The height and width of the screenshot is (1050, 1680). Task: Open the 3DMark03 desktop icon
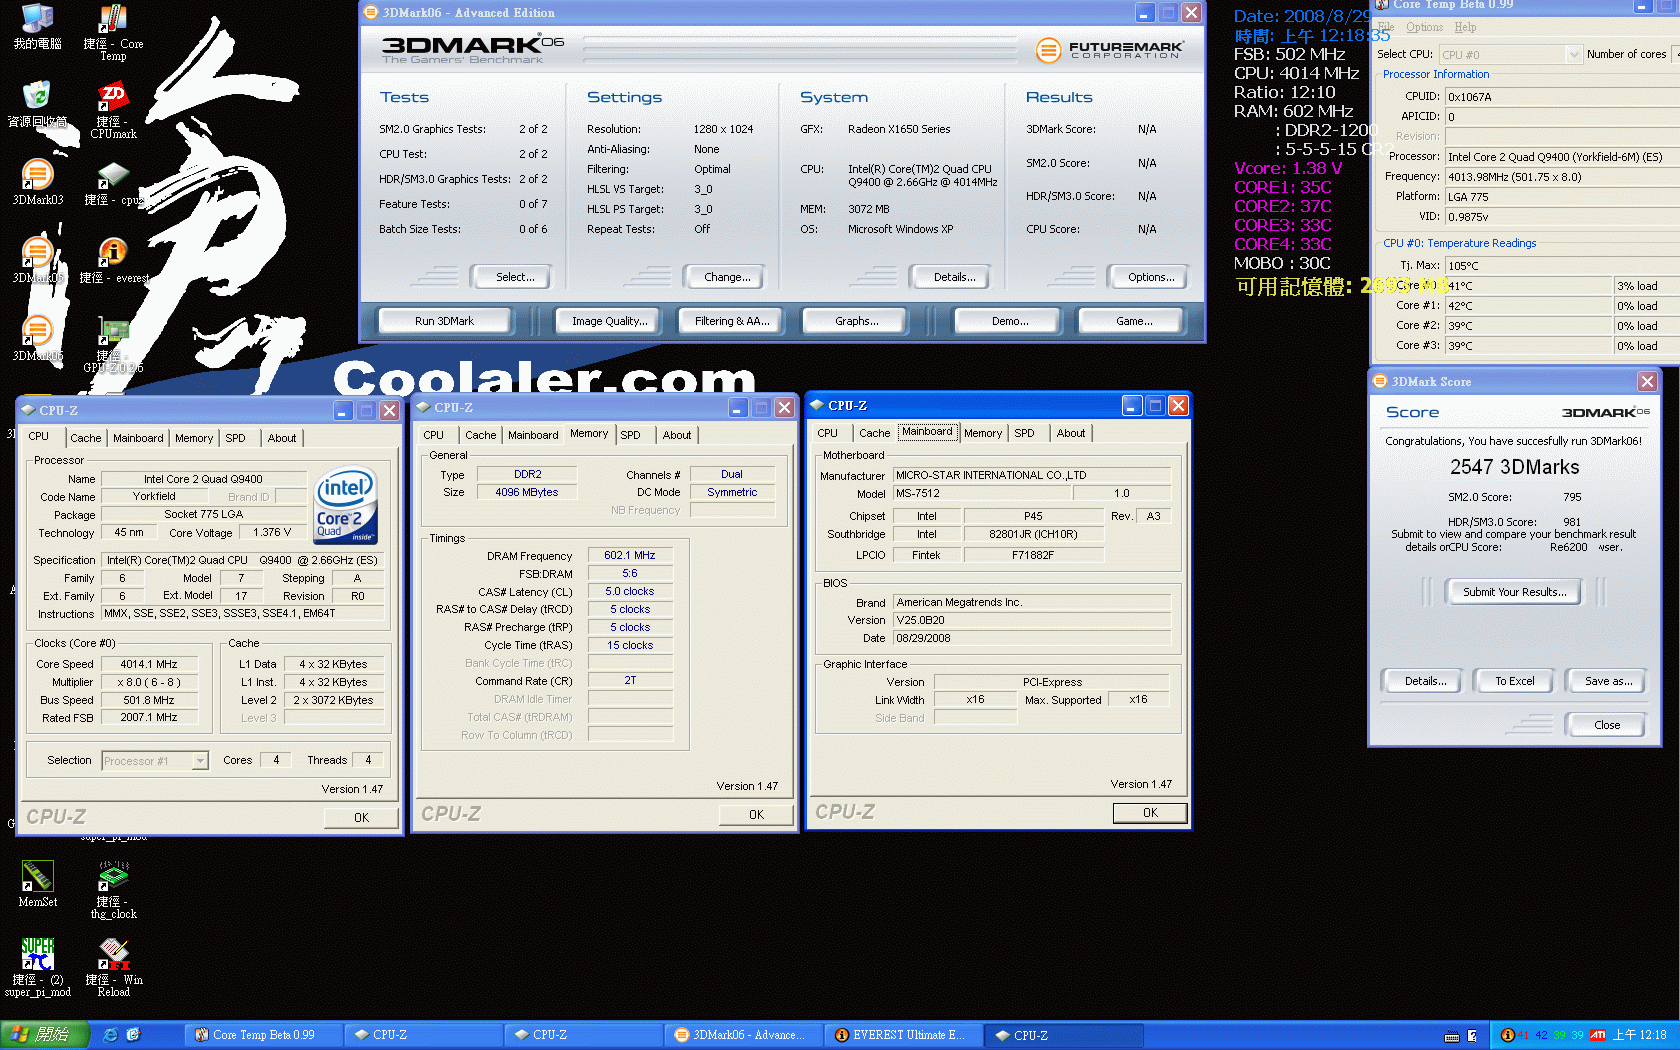click(37, 182)
